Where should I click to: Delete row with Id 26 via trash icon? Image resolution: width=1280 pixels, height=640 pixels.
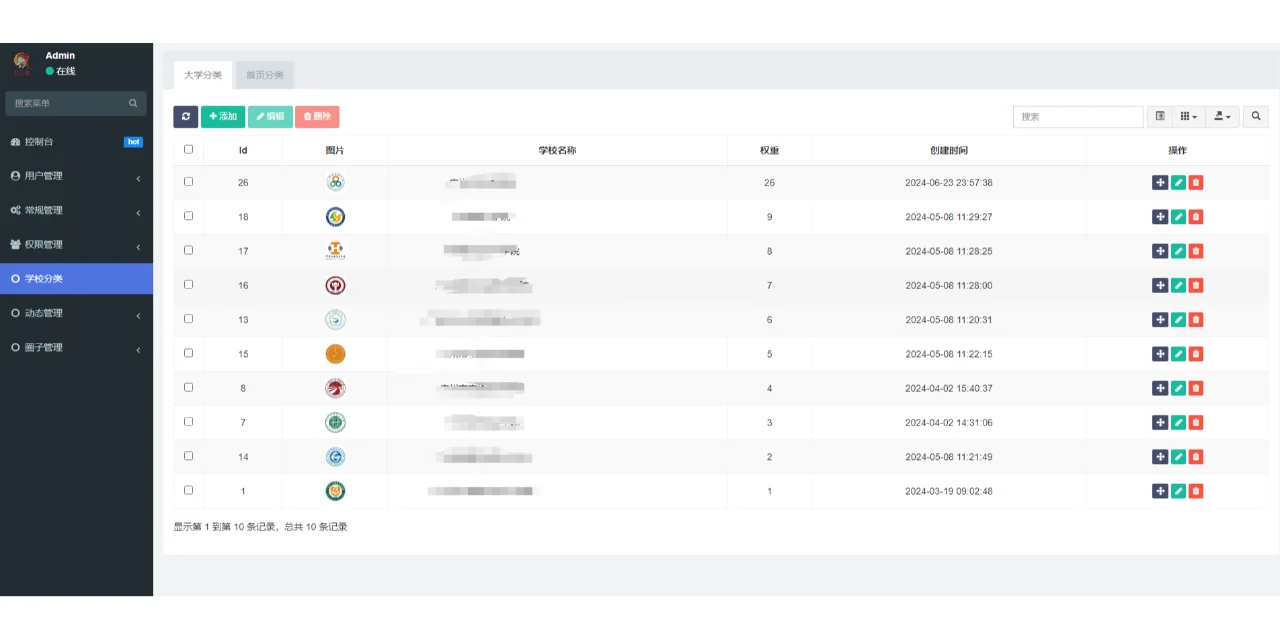[x=1196, y=183]
